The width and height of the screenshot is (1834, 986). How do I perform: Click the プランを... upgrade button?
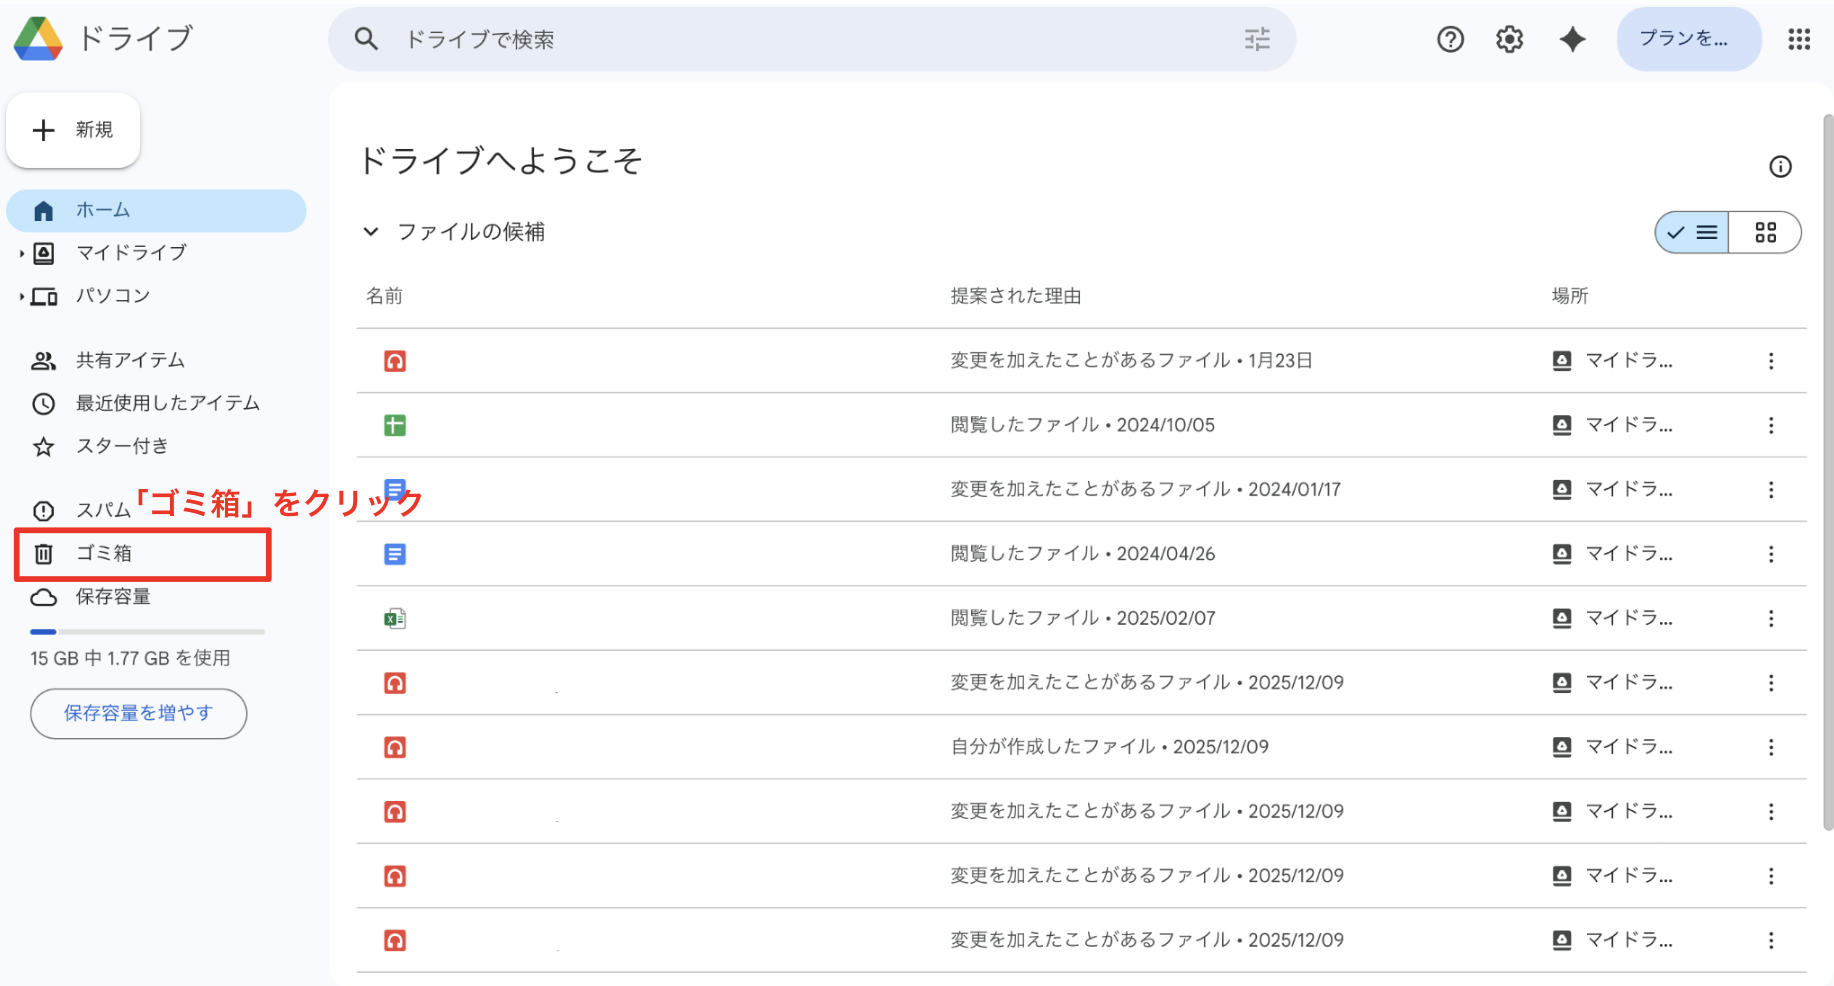click(1688, 39)
